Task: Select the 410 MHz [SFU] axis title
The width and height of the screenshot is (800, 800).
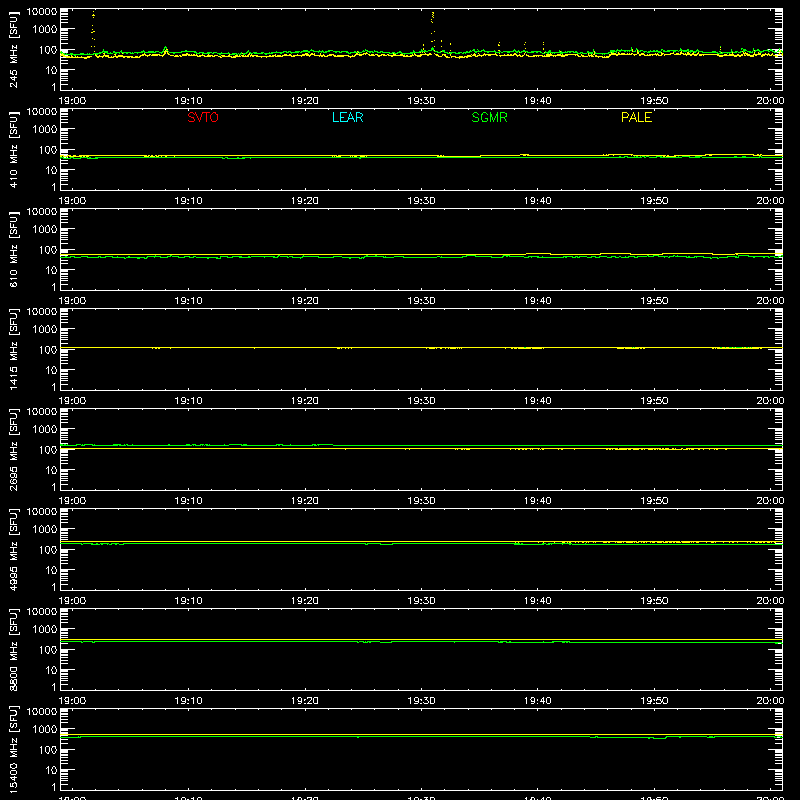Action: point(14,149)
